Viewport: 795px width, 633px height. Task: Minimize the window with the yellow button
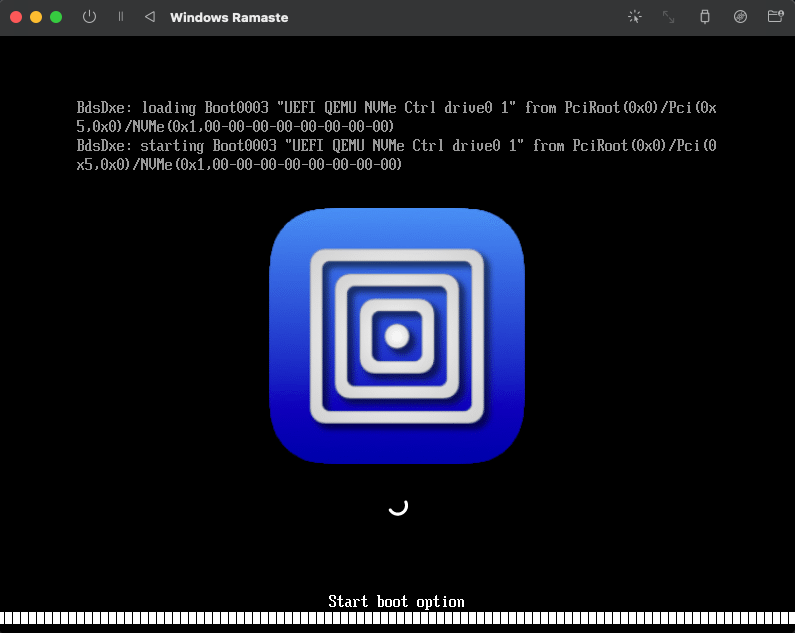click(36, 17)
